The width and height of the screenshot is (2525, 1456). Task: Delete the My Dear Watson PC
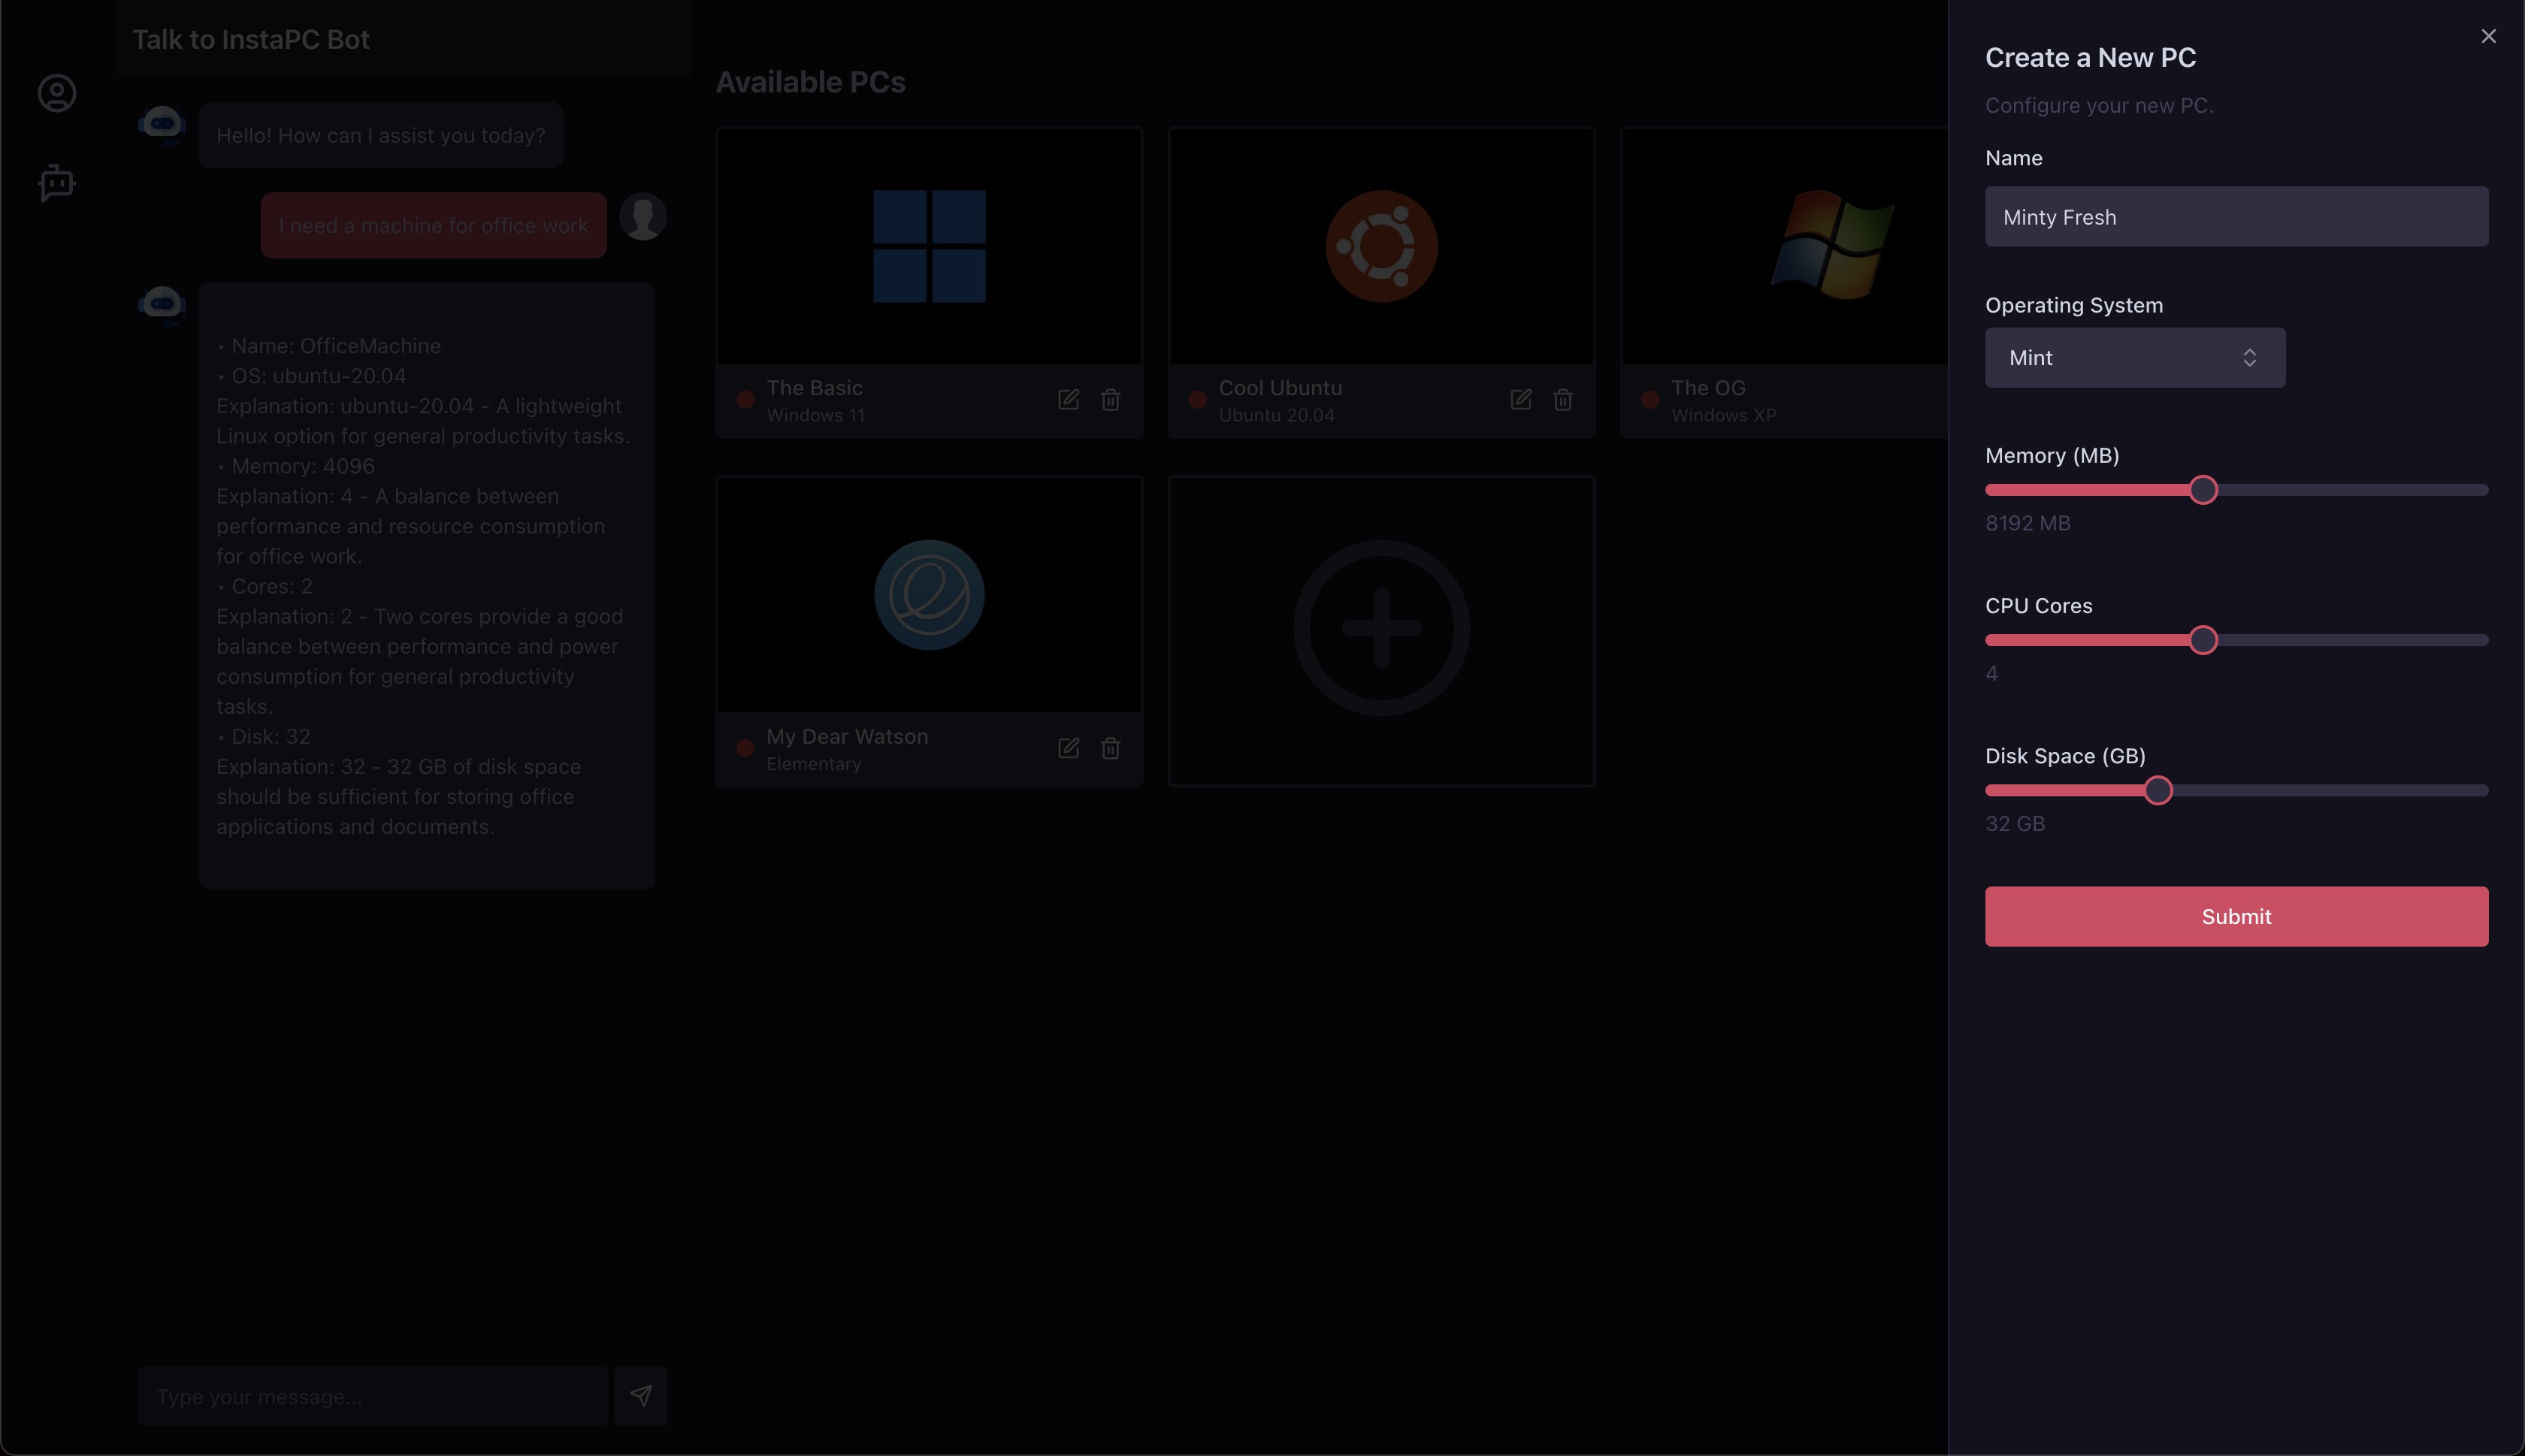pos(1110,748)
